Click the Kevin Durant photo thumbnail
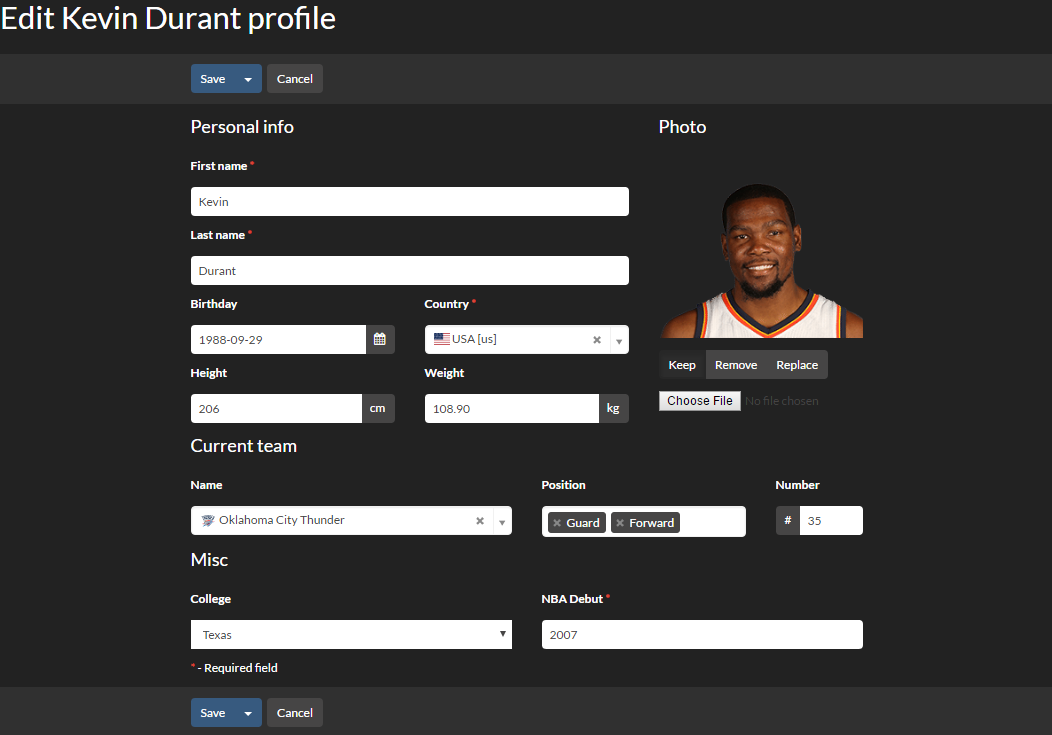 761,260
